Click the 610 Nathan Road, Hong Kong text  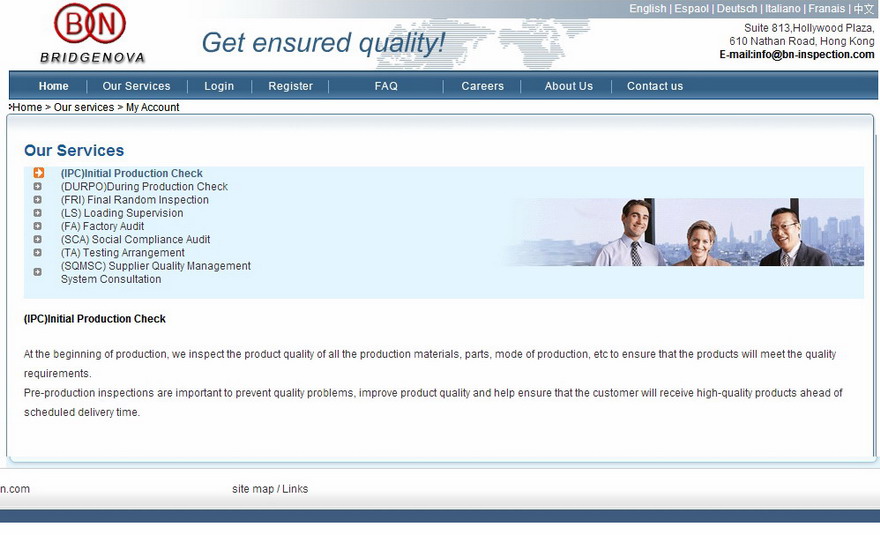[x=801, y=41]
